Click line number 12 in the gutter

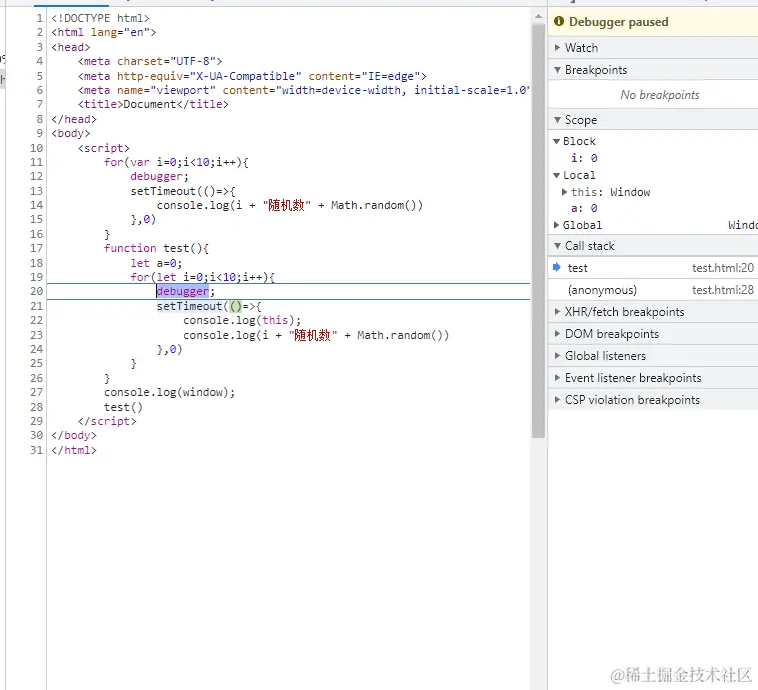(37, 176)
